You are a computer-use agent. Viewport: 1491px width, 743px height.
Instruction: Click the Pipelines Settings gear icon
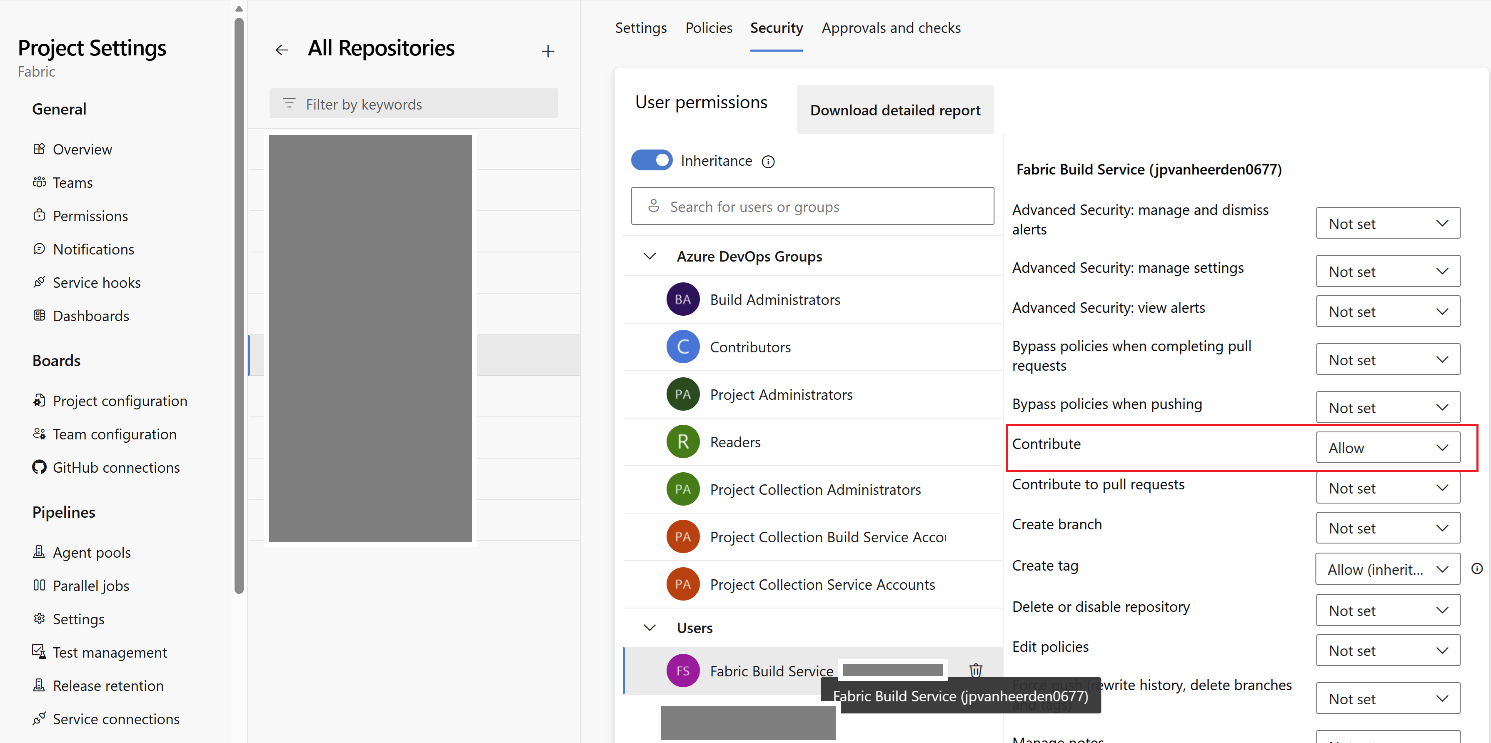point(39,619)
